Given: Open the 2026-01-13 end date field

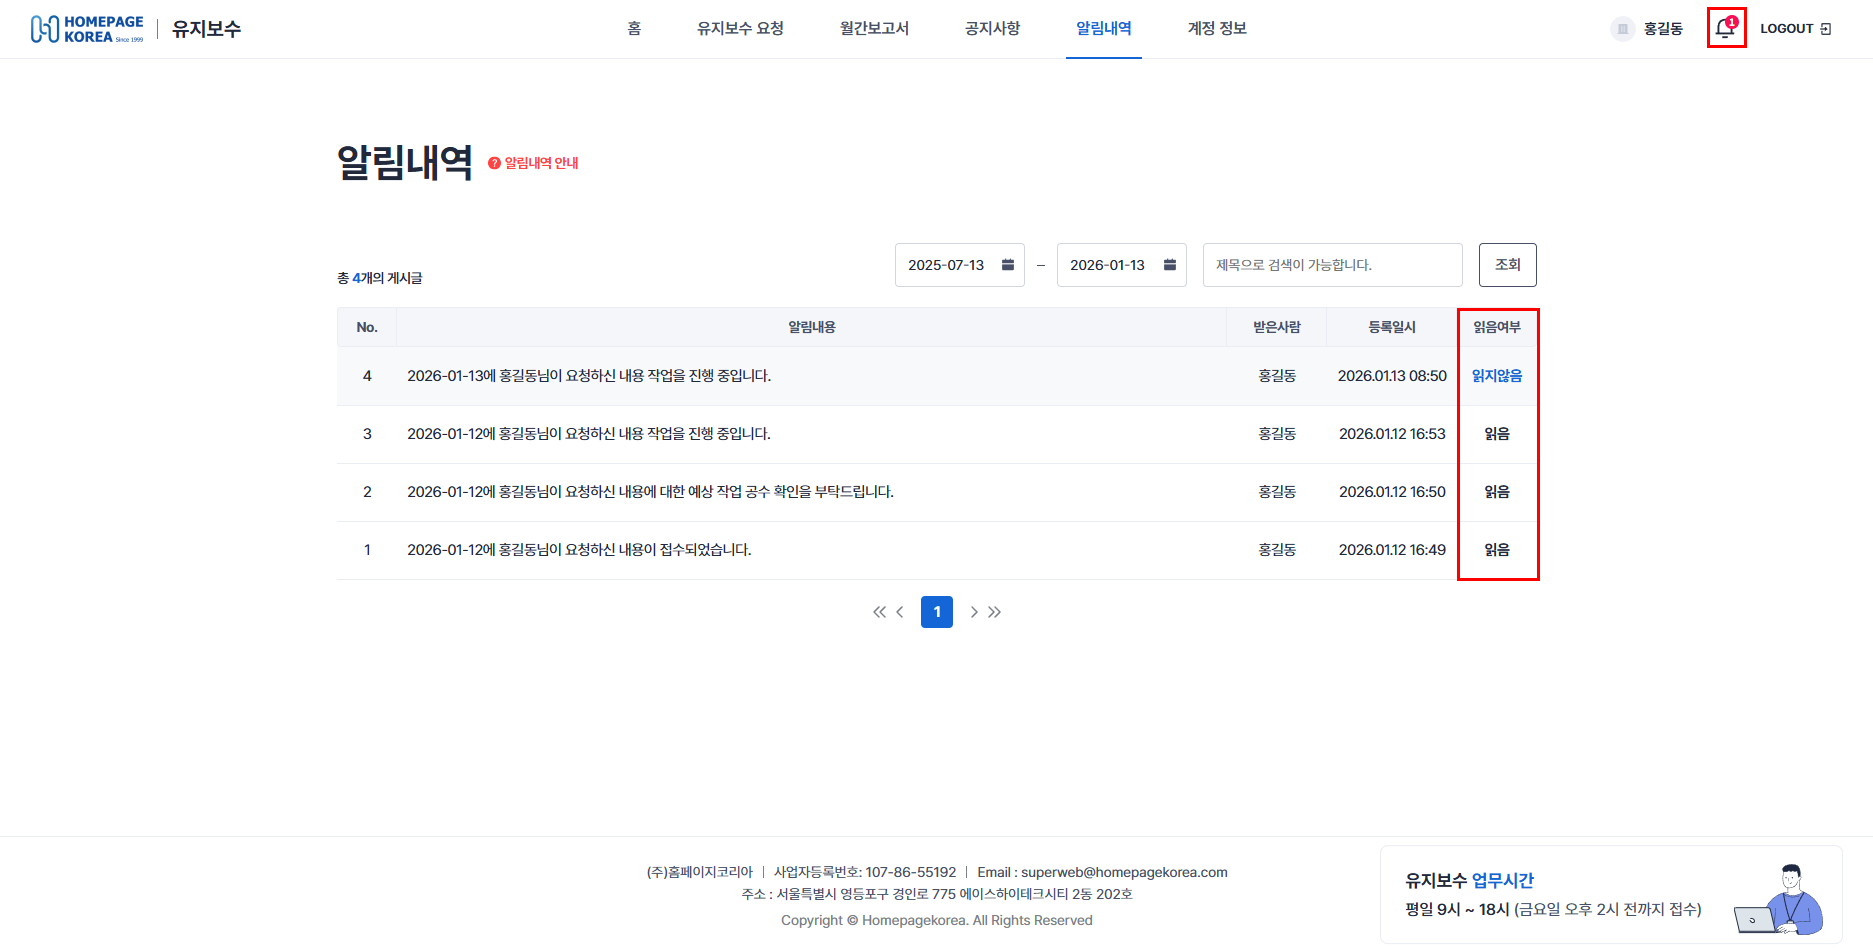Looking at the screenshot, I should [x=1107, y=265].
